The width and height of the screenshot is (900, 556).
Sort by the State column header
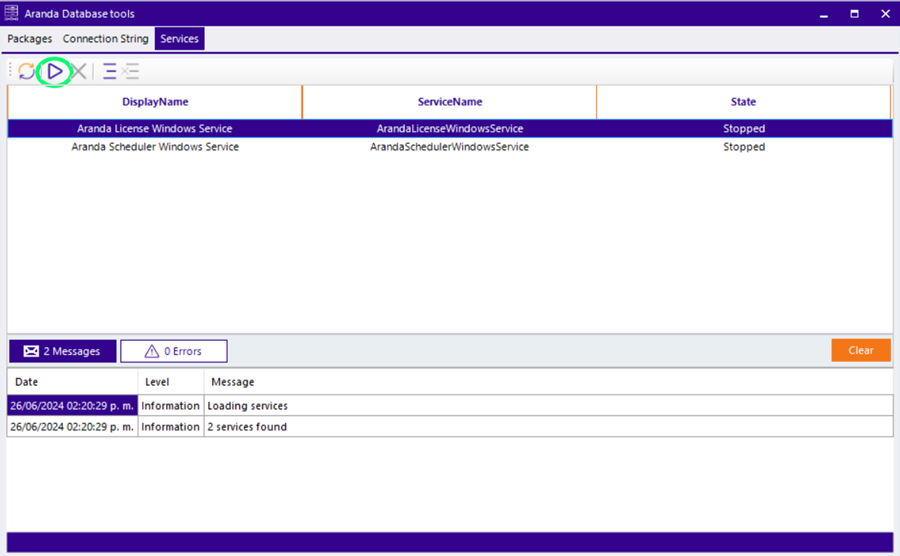(x=743, y=102)
